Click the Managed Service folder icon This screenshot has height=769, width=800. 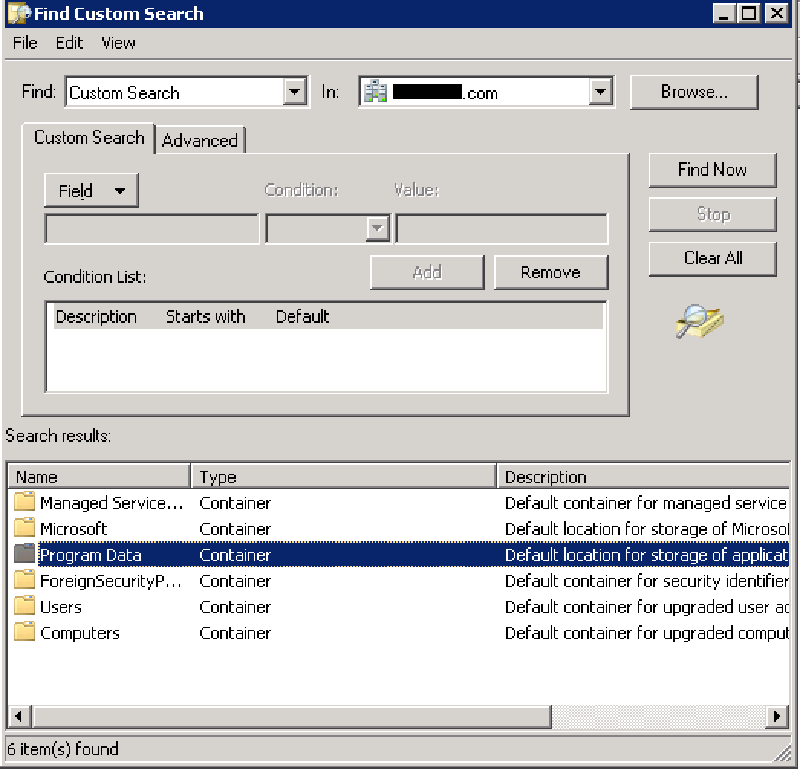(24, 502)
